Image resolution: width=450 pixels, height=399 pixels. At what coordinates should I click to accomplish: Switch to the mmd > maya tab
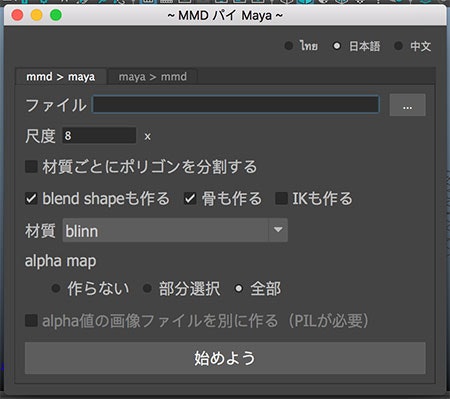click(61, 77)
